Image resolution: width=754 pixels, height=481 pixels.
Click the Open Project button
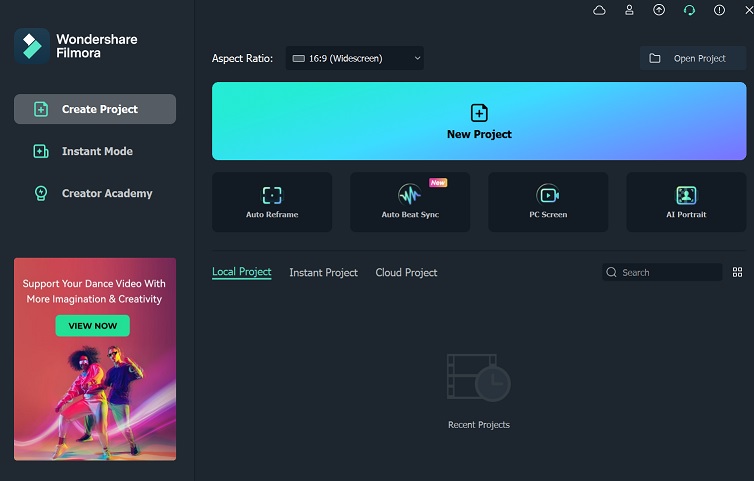coord(693,58)
